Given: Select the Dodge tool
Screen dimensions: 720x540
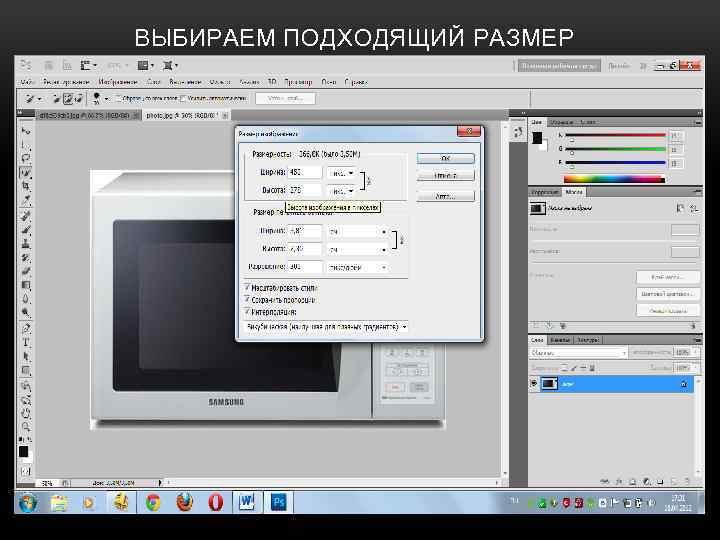Looking at the screenshot, I should click(x=26, y=313).
